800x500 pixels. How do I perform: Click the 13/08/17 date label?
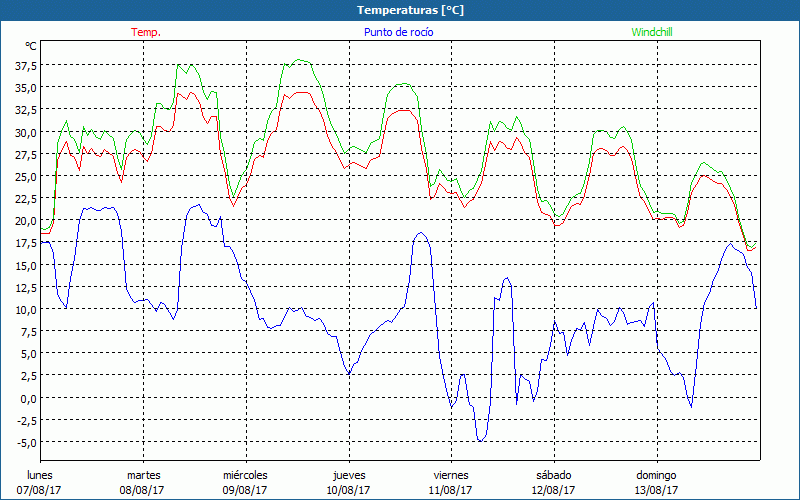[656, 490]
